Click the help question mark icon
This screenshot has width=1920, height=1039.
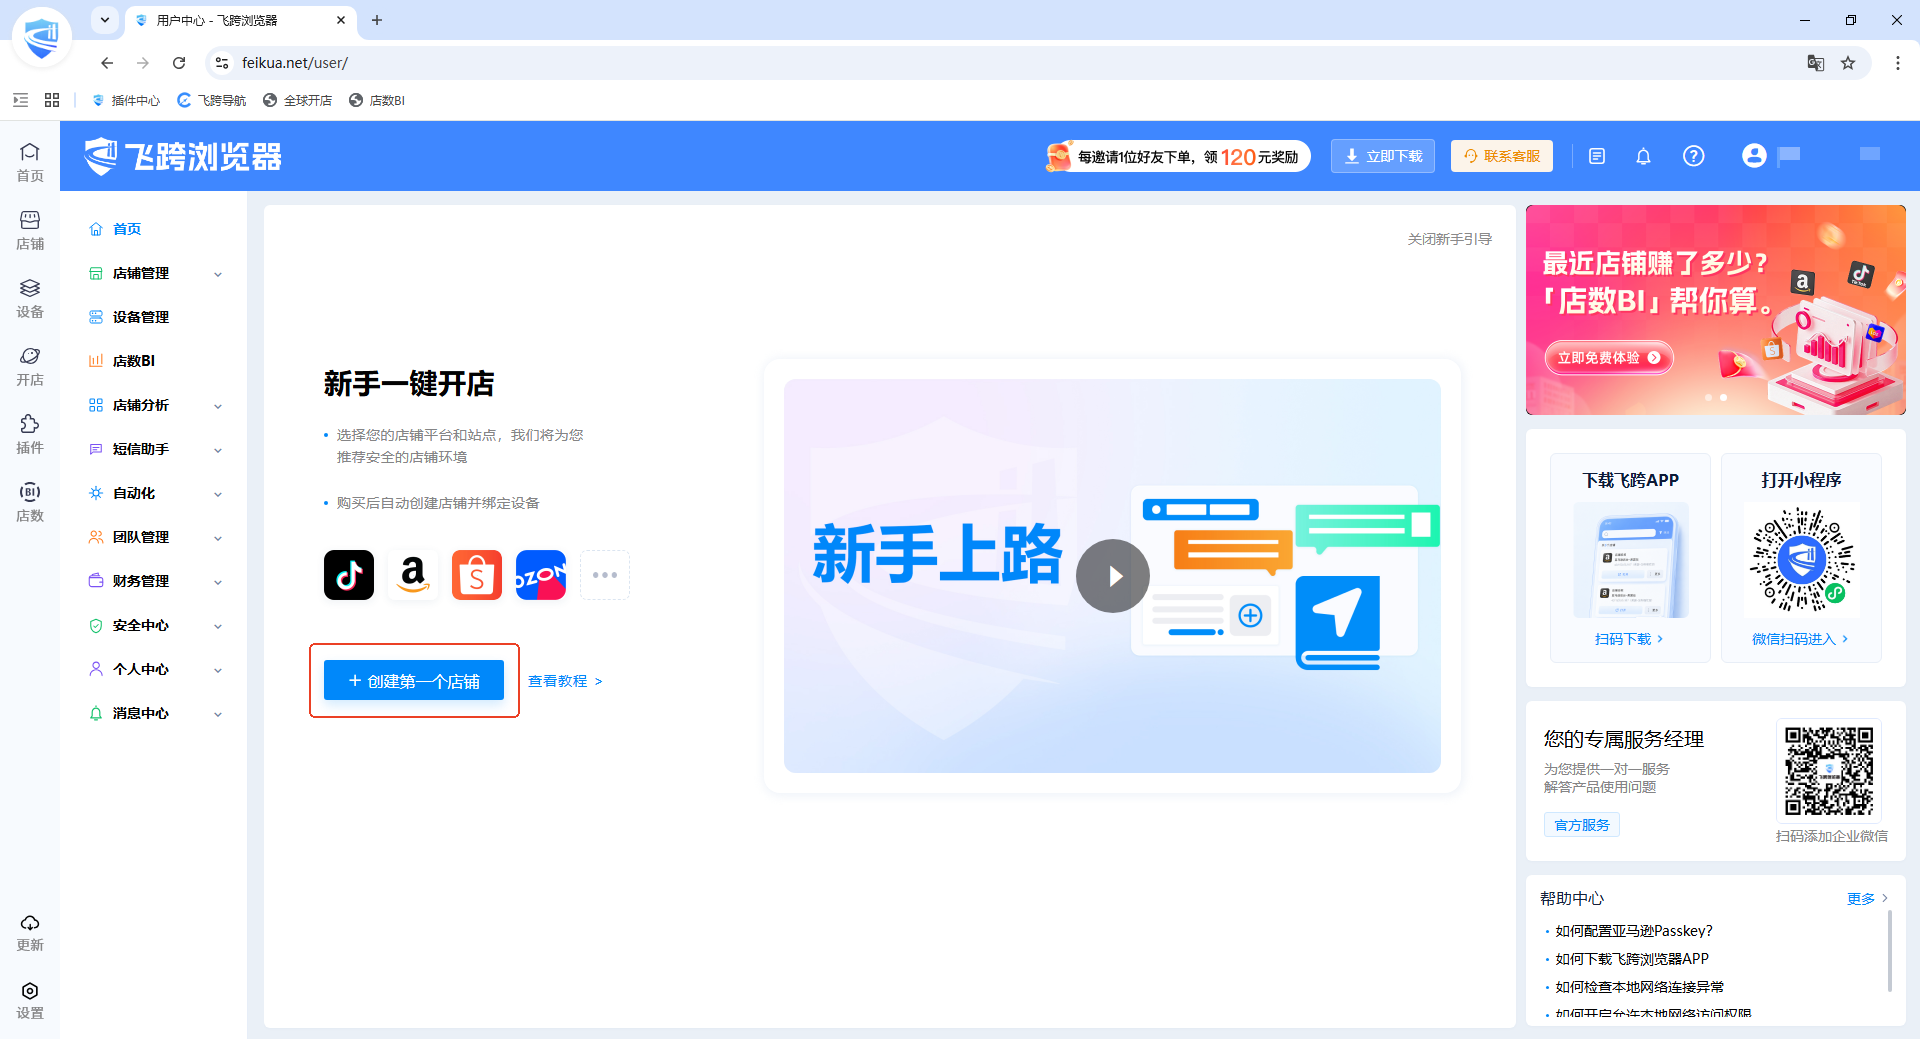(x=1693, y=156)
